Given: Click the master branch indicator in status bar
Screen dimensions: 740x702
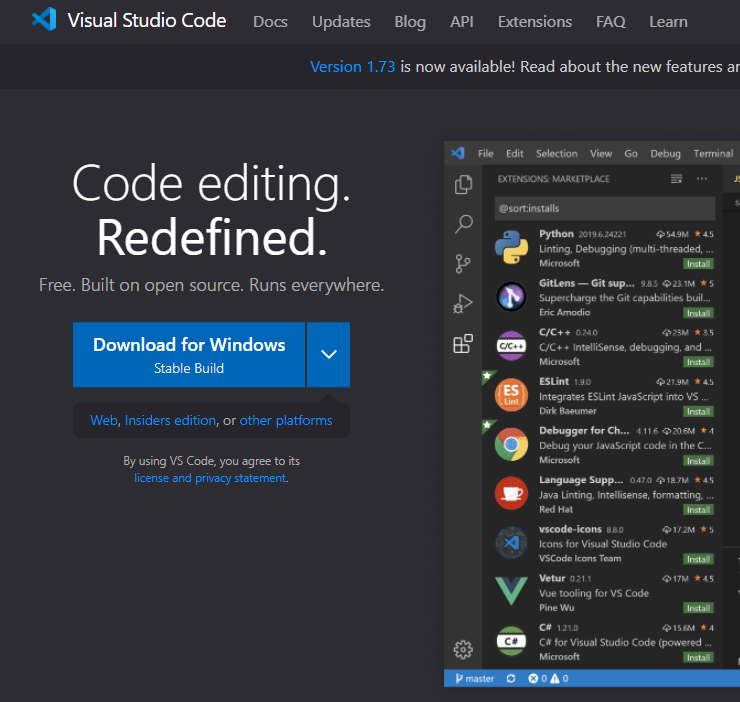Looking at the screenshot, I should 474,678.
